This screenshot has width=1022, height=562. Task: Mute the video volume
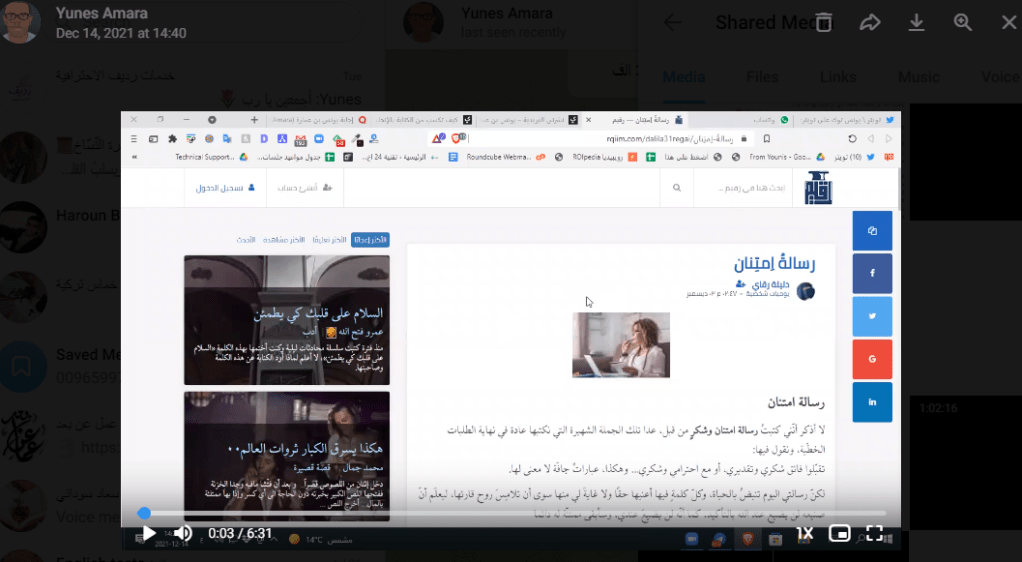(x=183, y=534)
